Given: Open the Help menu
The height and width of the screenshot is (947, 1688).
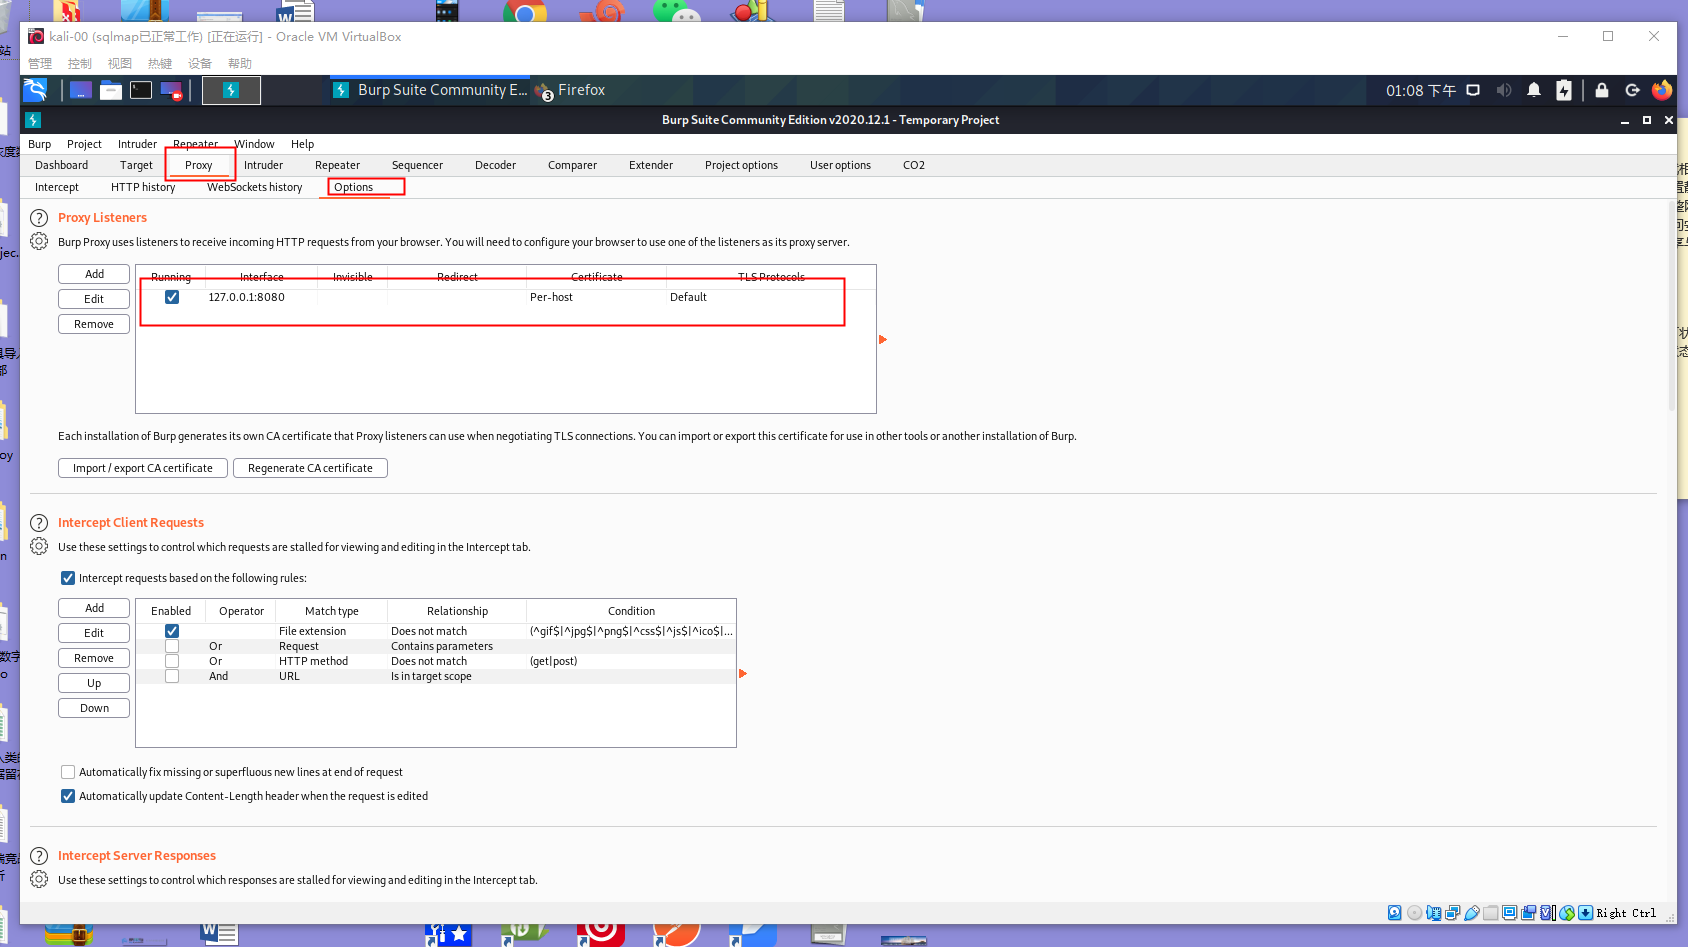Looking at the screenshot, I should point(302,144).
